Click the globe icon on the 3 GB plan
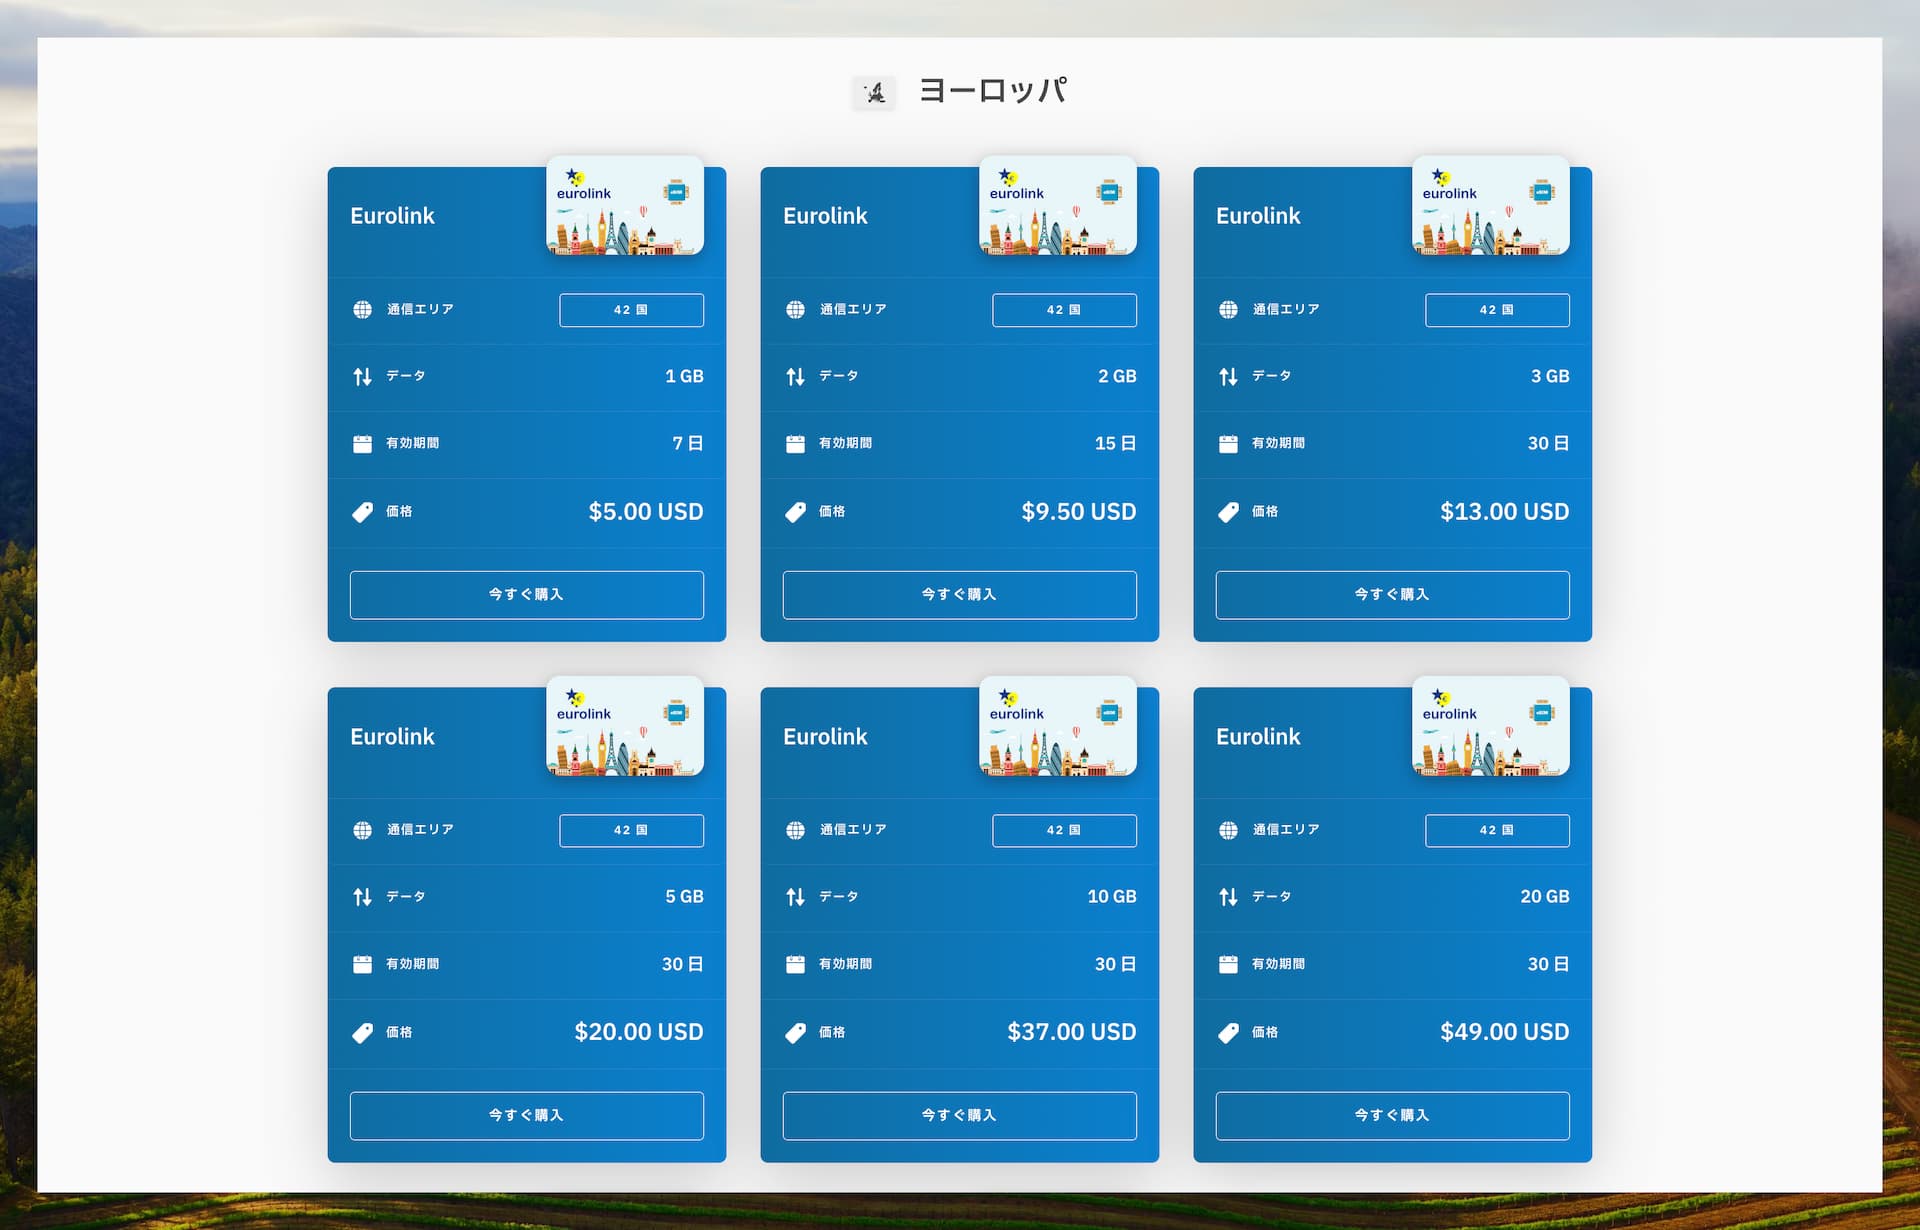This screenshot has width=1920, height=1230. point(1228,310)
